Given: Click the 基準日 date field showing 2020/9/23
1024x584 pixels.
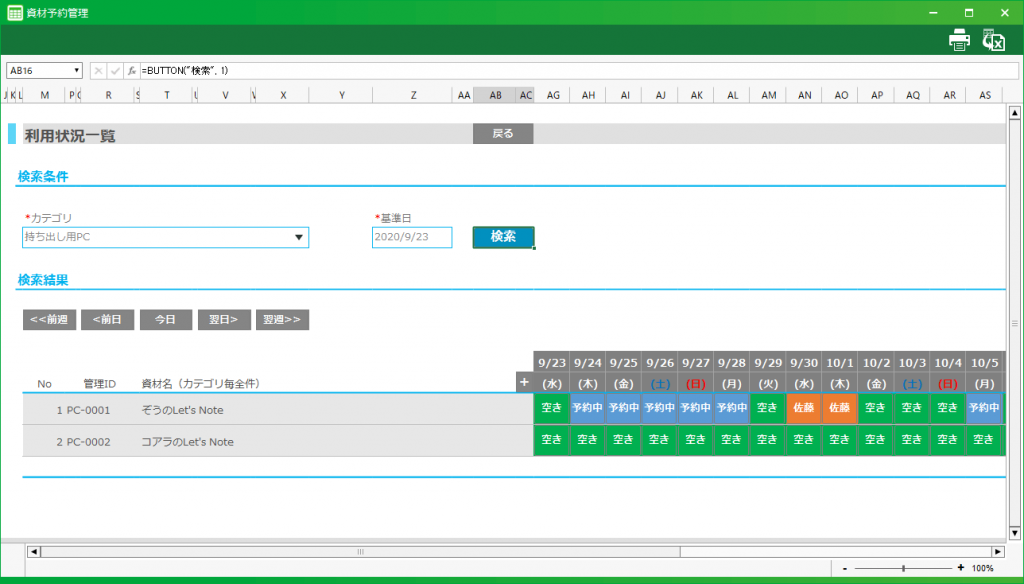Looking at the screenshot, I should 411,237.
